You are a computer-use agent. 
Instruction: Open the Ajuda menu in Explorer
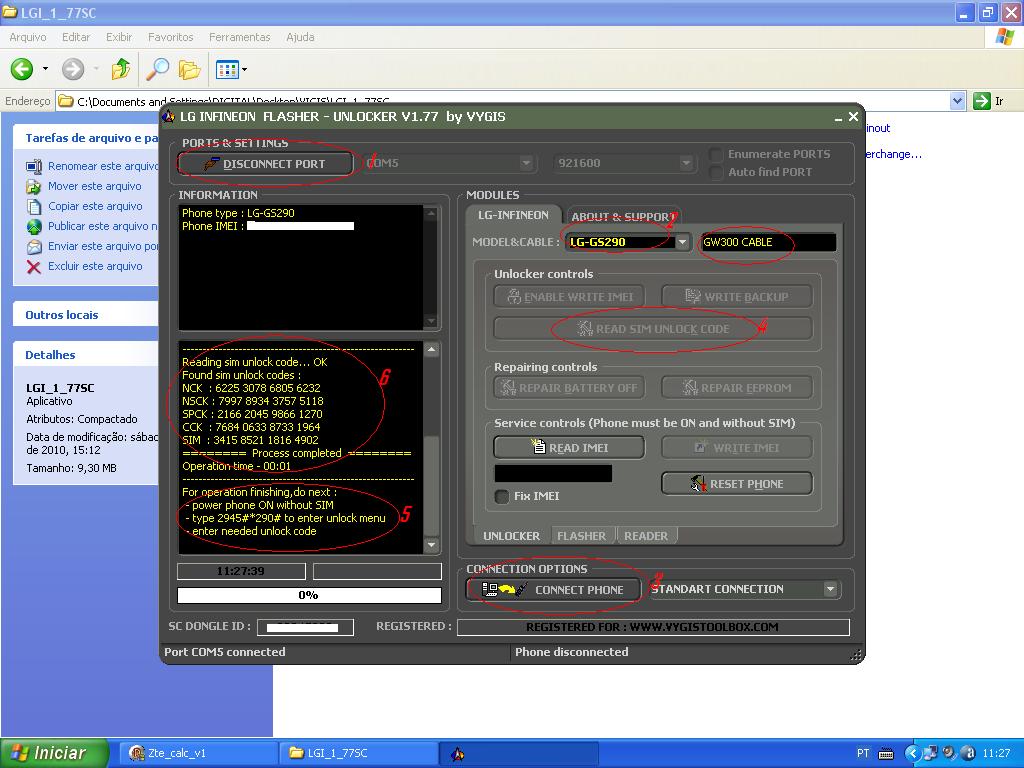tap(300, 37)
